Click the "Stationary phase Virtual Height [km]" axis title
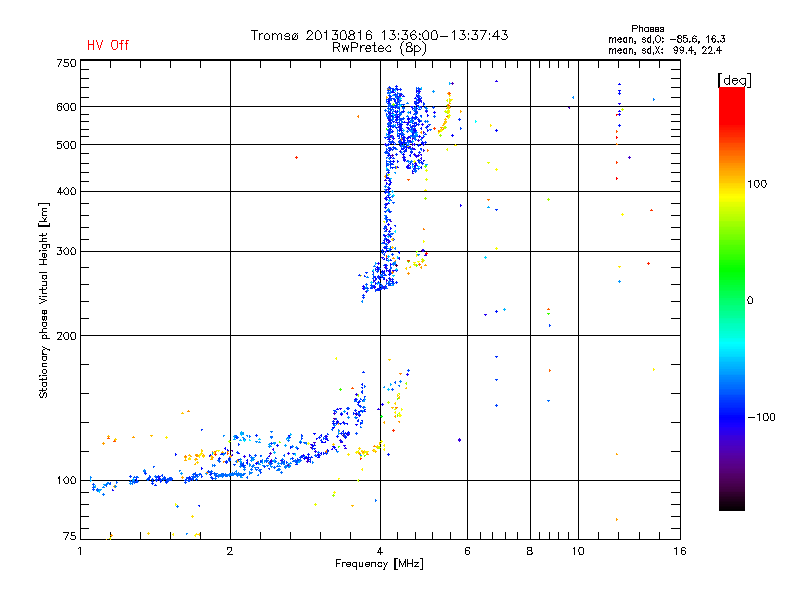The width and height of the screenshot is (800, 600). tap(44, 300)
